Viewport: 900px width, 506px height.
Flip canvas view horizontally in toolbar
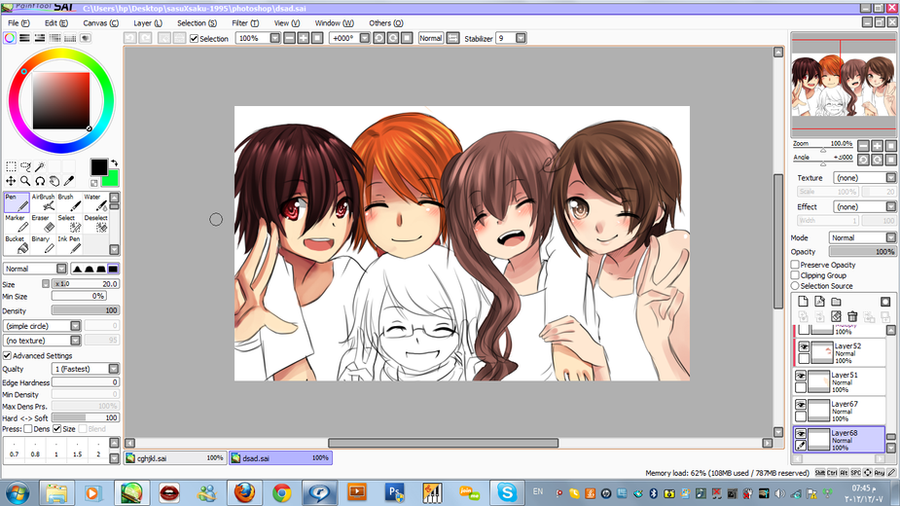tap(453, 38)
